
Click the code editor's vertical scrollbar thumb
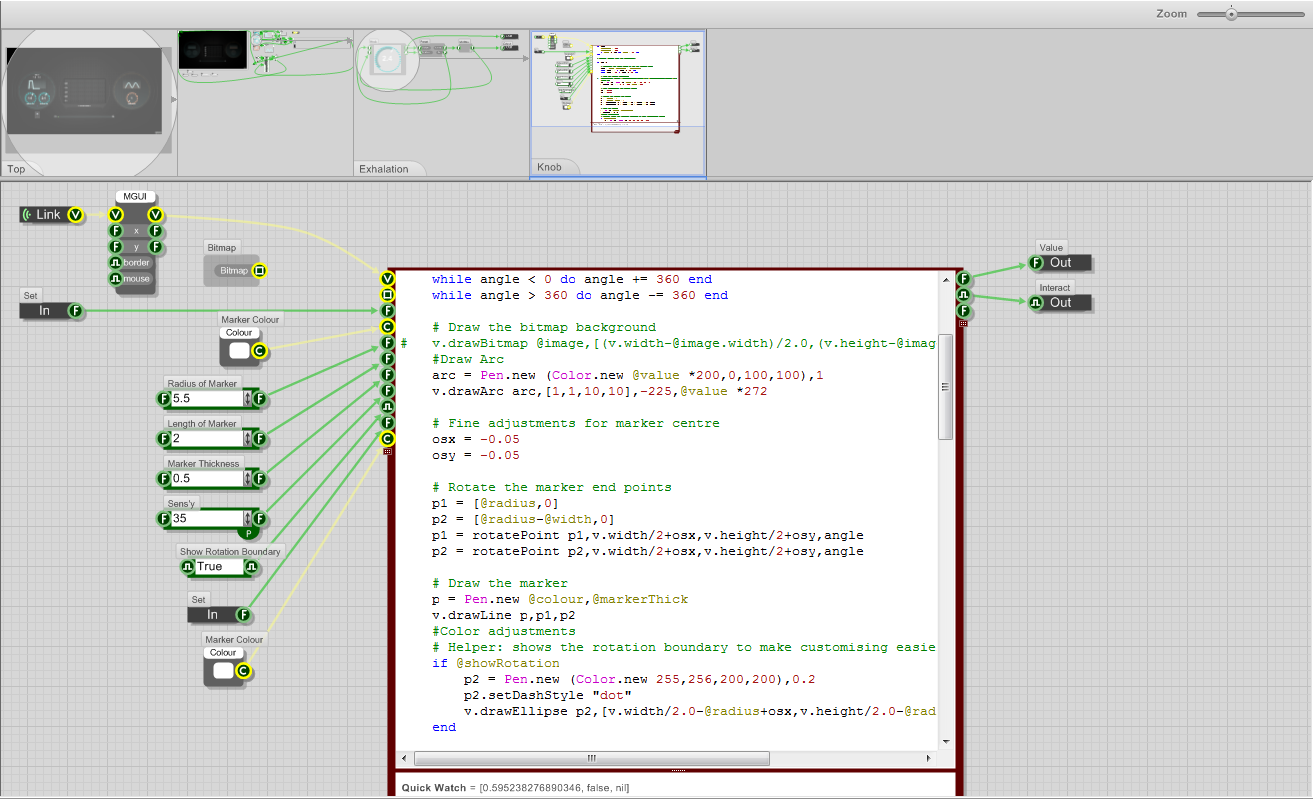[x=945, y=386]
